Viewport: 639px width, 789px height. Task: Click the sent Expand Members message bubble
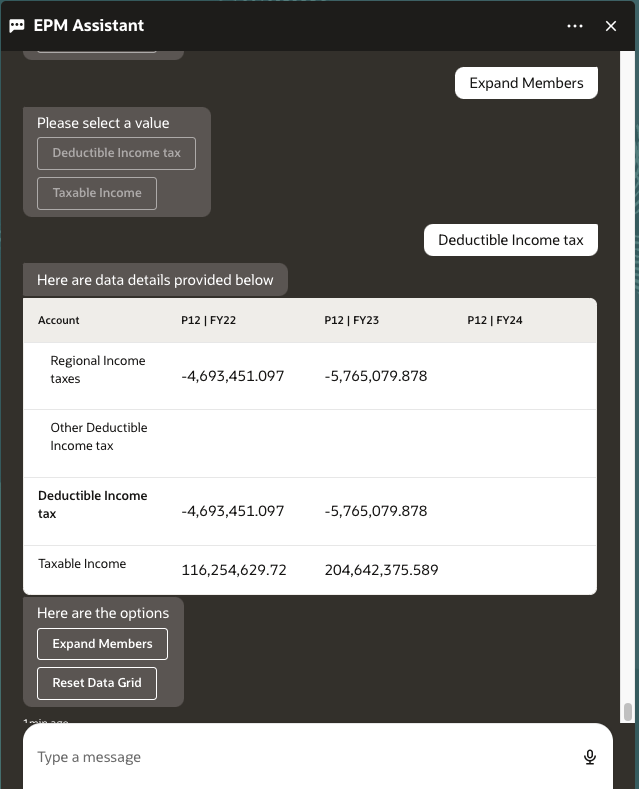(526, 83)
